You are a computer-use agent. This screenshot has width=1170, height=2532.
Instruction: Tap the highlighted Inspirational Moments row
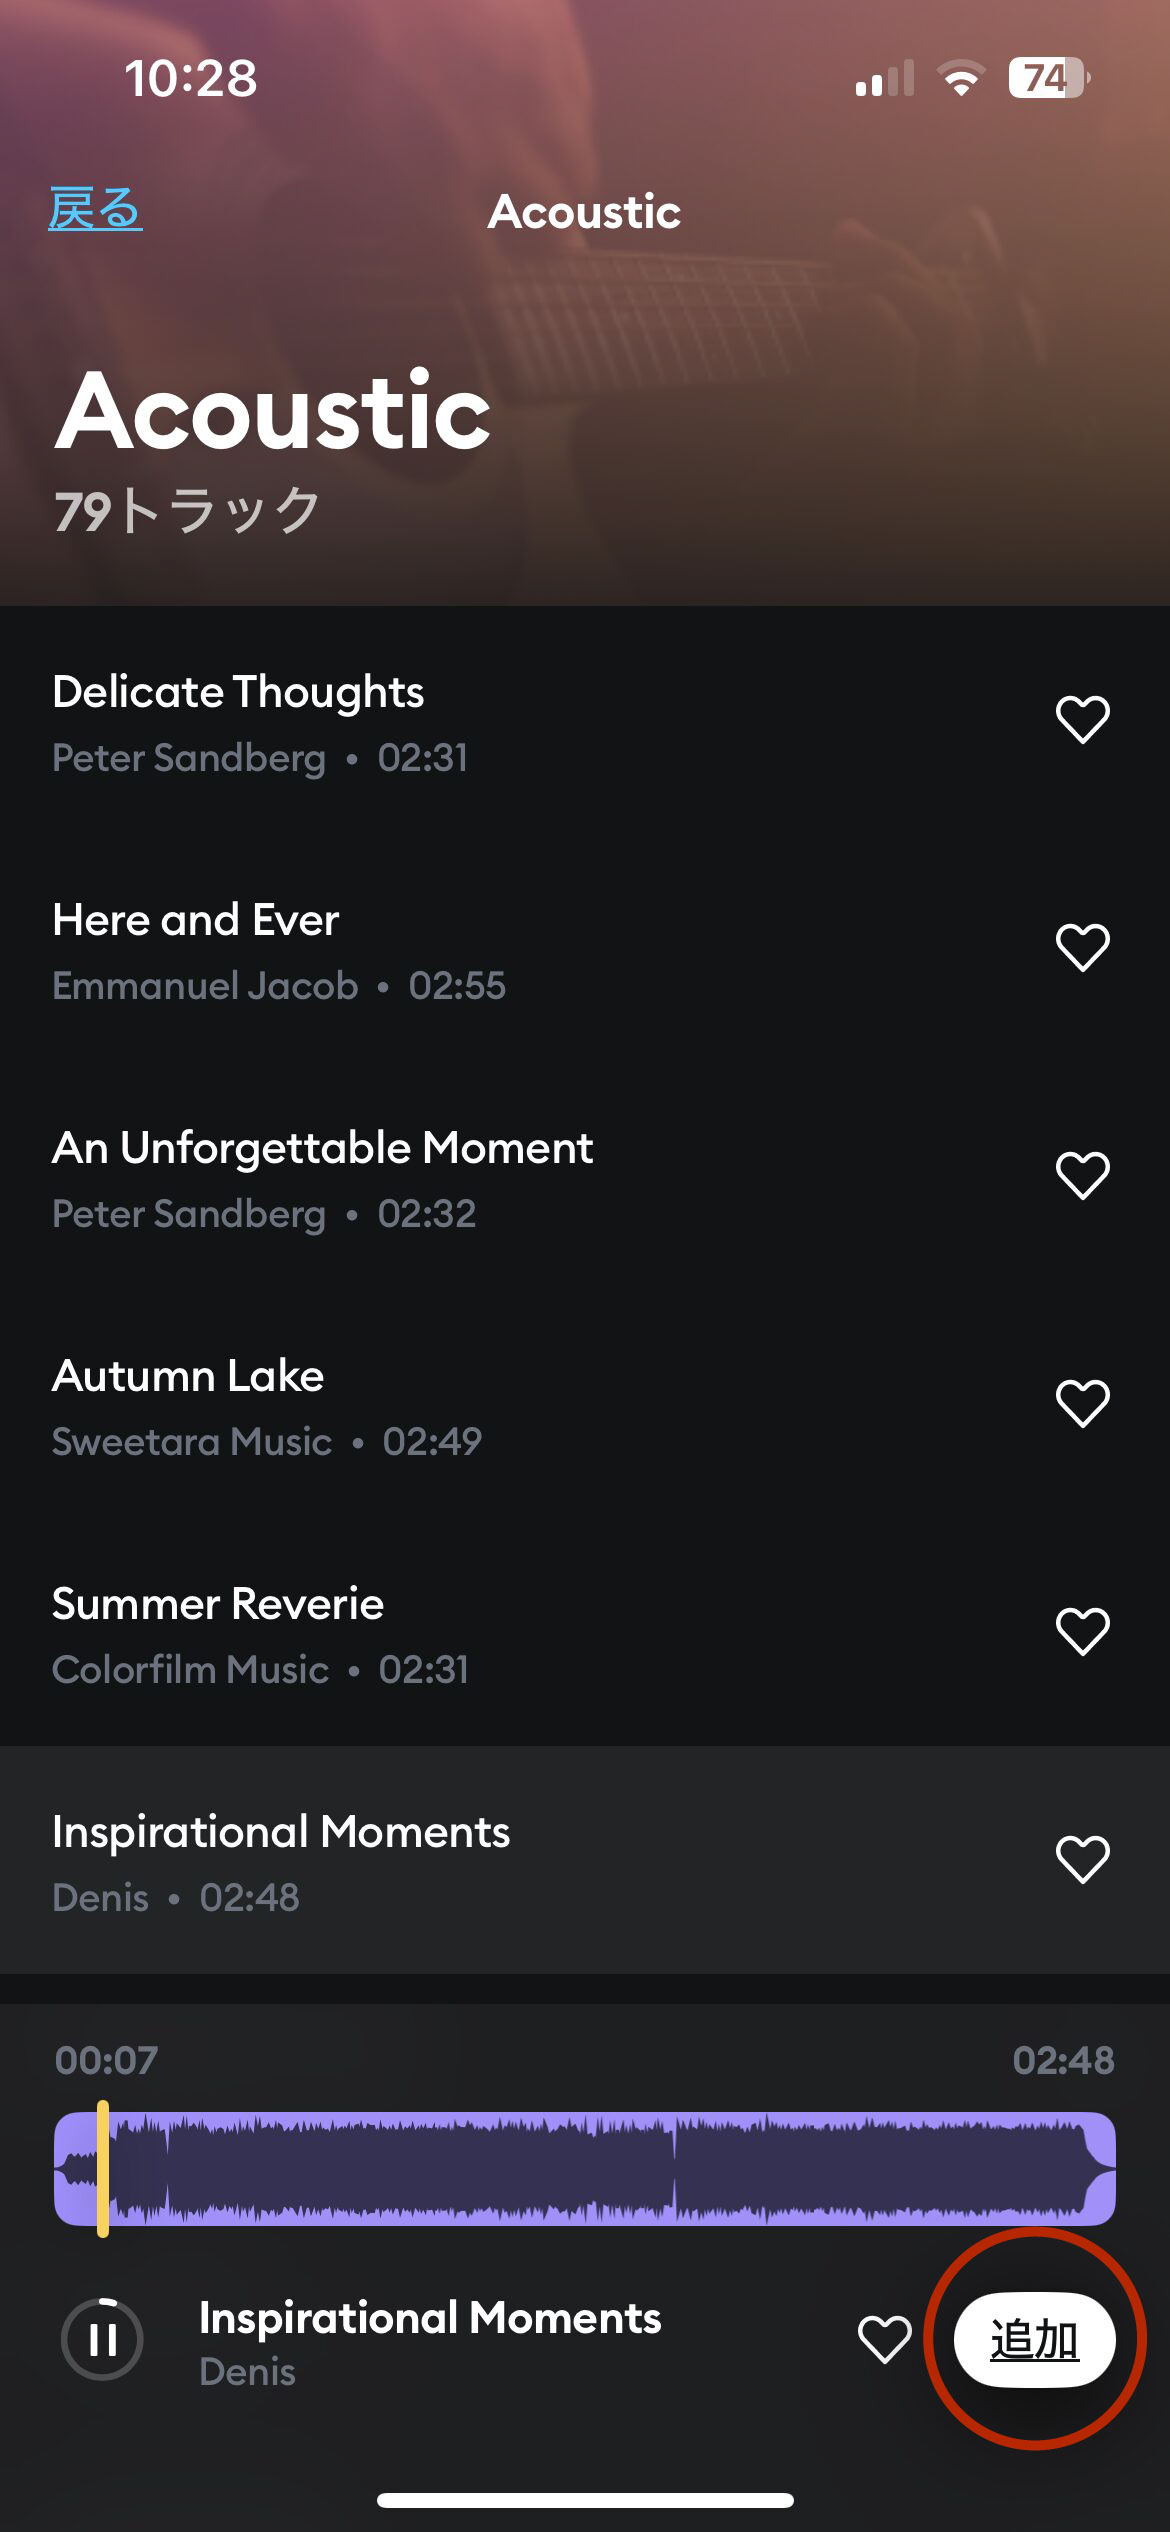pyautogui.click(x=400, y=1862)
